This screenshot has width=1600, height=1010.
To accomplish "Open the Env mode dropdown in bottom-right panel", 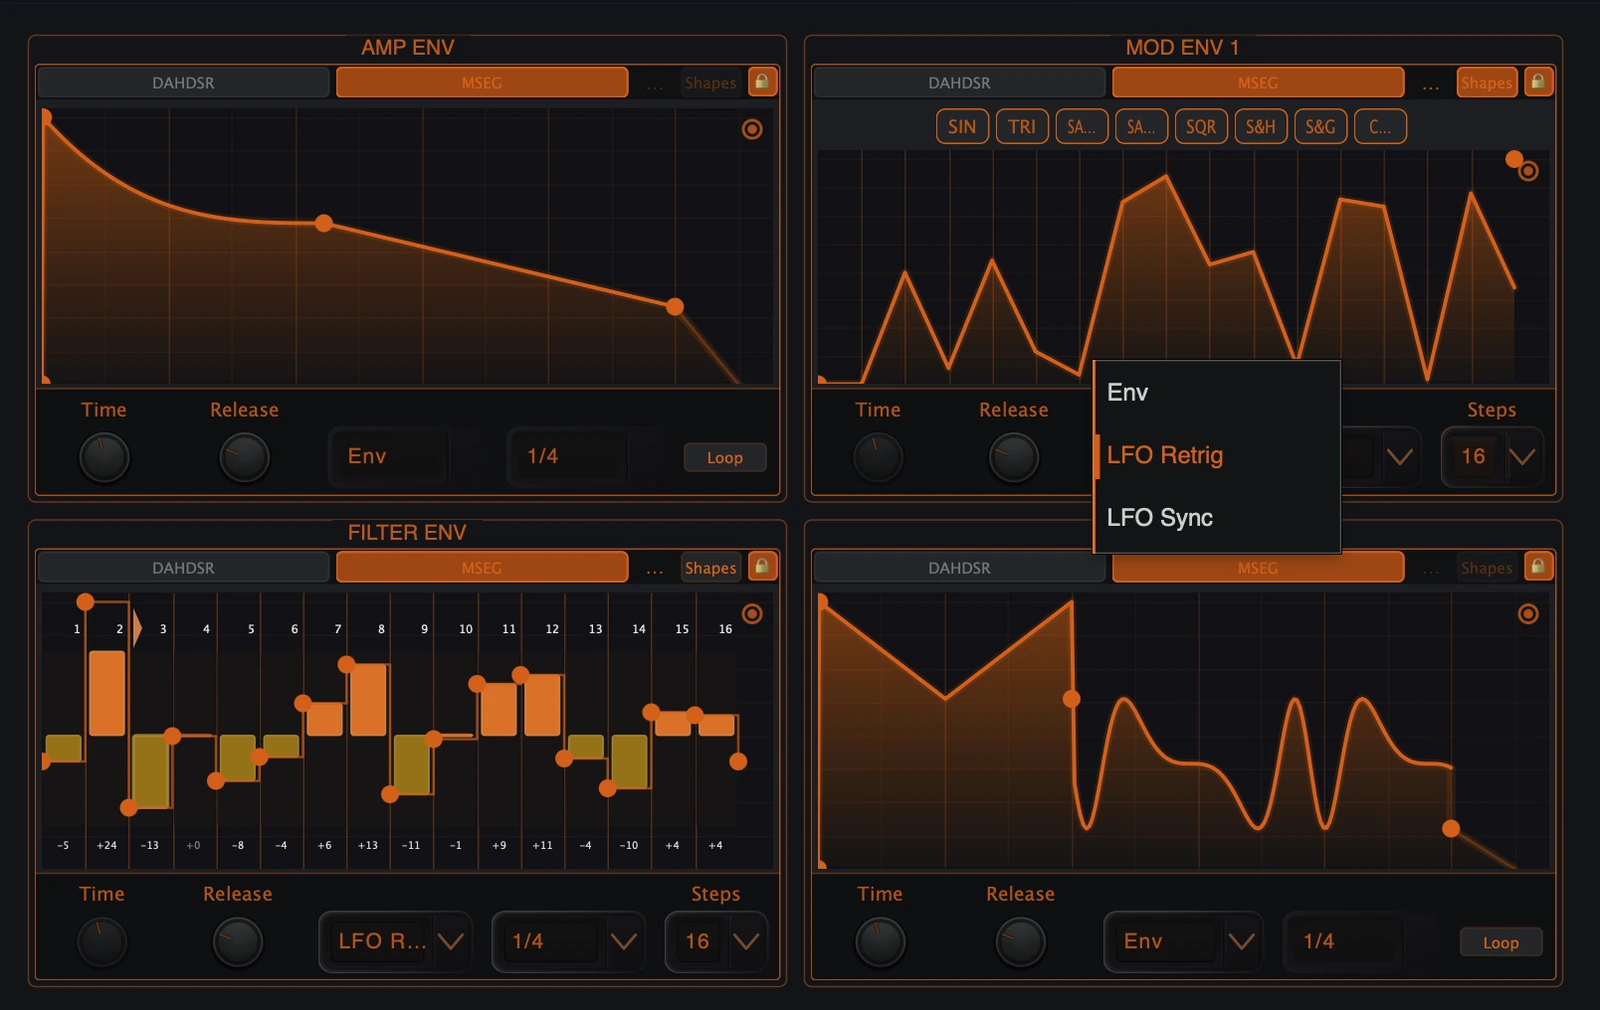I will pos(1183,941).
